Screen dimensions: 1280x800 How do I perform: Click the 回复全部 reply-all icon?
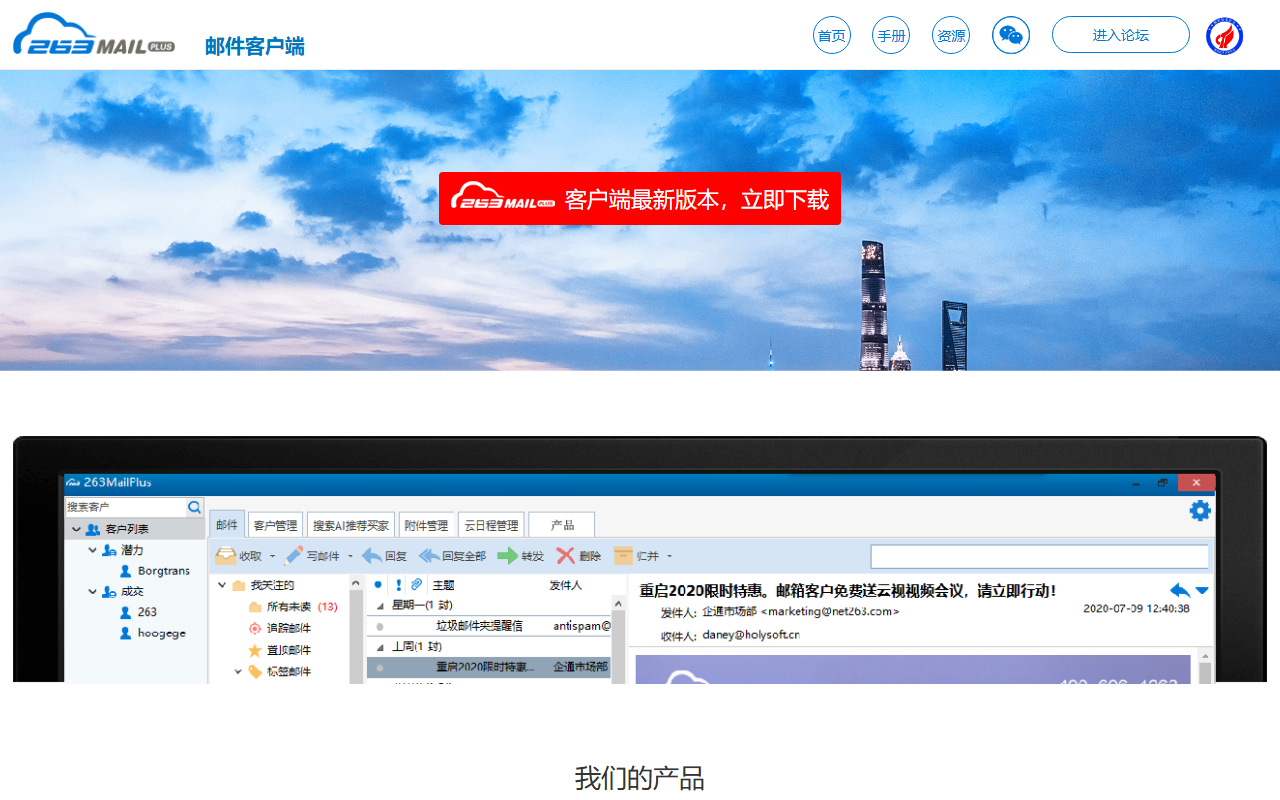point(429,556)
